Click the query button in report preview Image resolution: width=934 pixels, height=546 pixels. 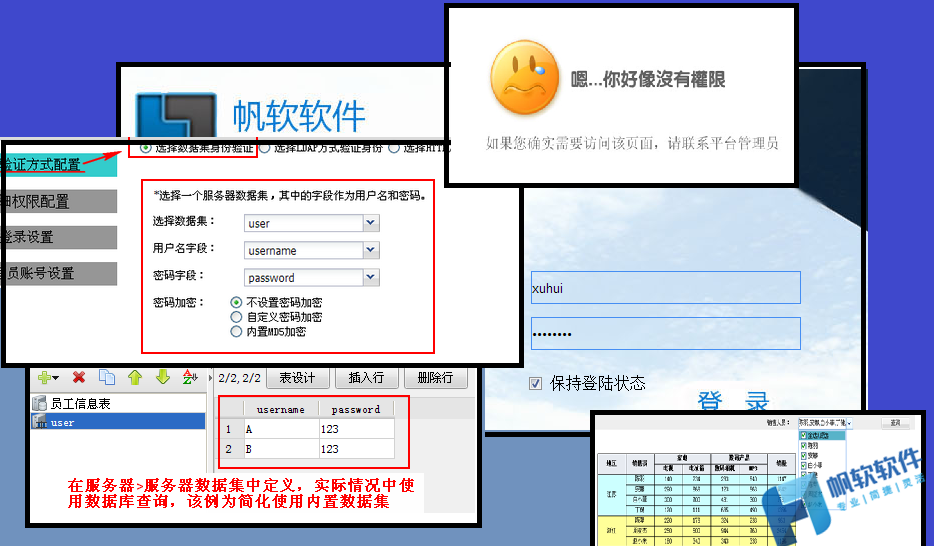895,423
